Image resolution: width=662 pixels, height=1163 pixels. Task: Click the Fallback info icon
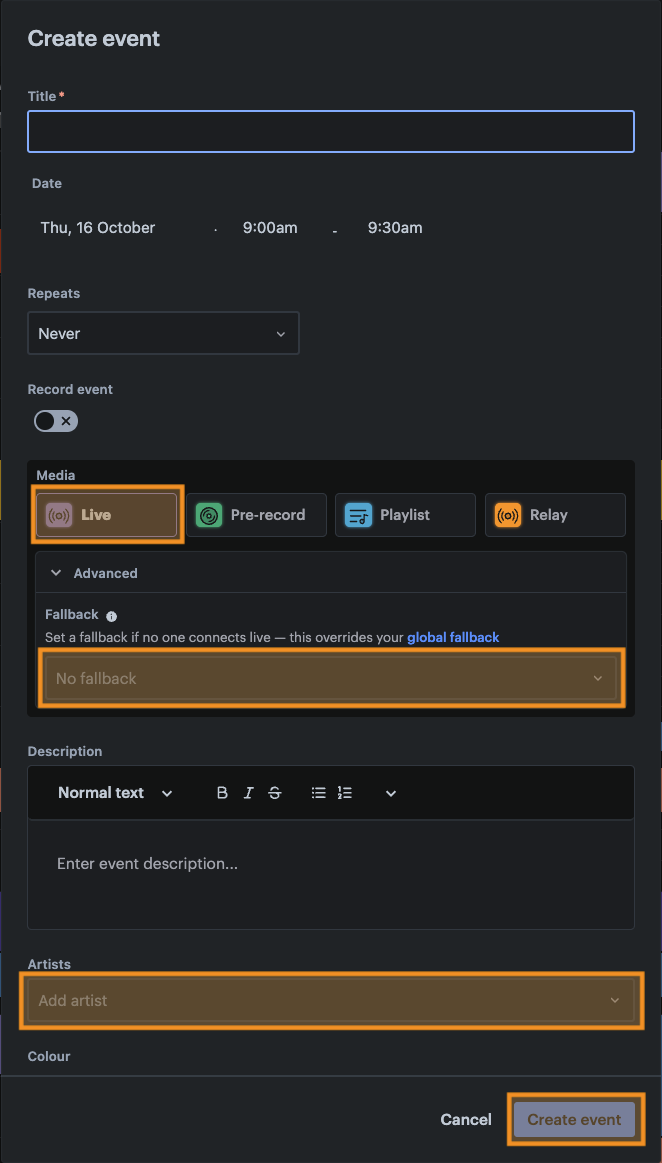pyautogui.click(x=111, y=616)
